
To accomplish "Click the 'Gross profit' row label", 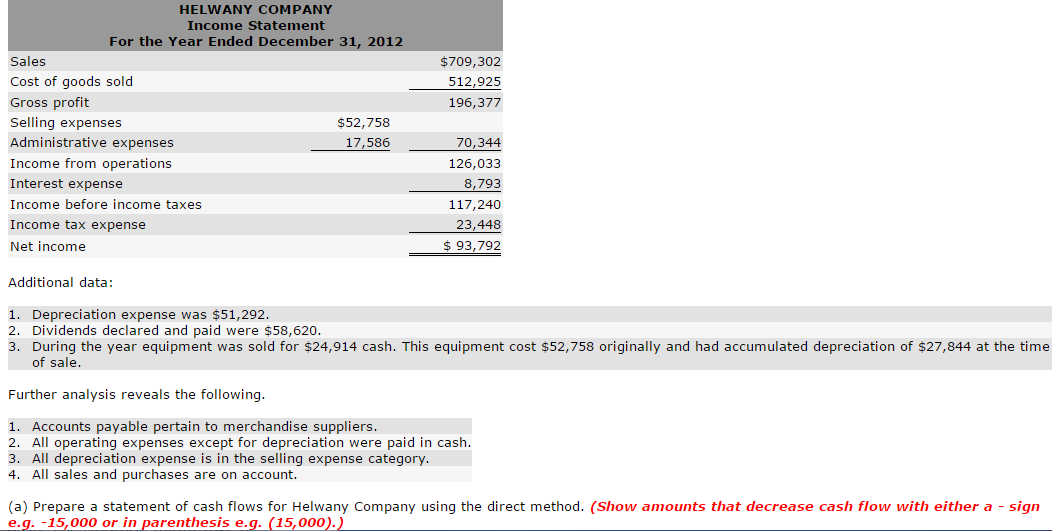I will coord(50,103).
